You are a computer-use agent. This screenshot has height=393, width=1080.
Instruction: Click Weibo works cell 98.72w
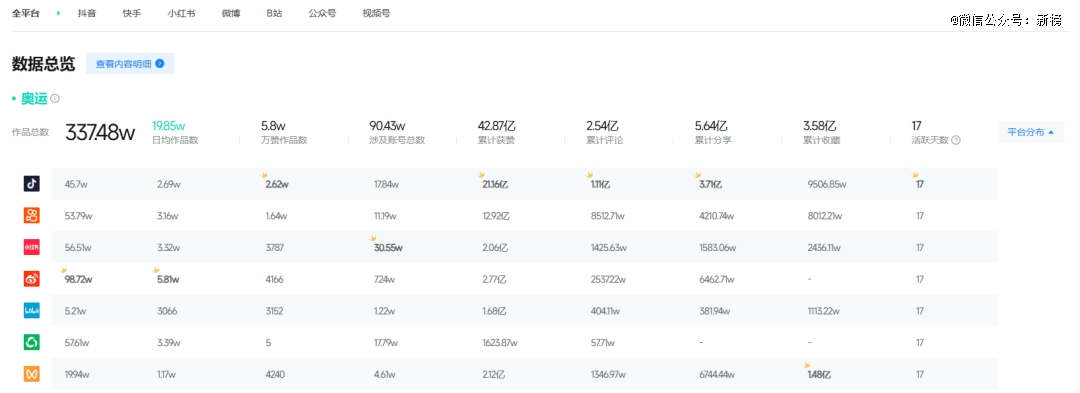click(x=79, y=279)
